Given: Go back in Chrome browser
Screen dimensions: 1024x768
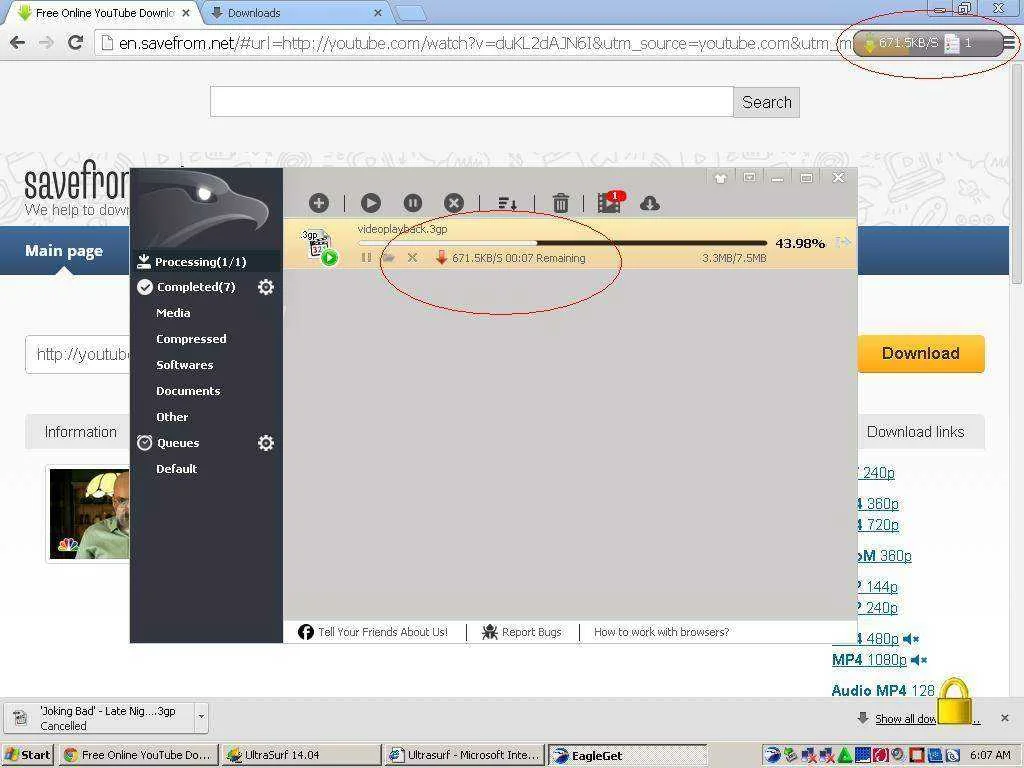Looking at the screenshot, I should tap(18, 43).
